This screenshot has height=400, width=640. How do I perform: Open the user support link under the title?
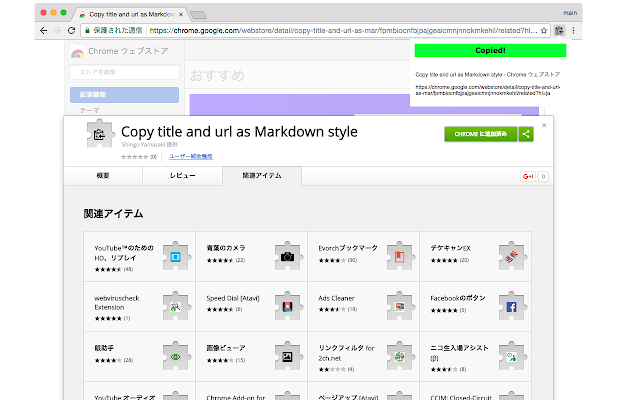(191, 156)
